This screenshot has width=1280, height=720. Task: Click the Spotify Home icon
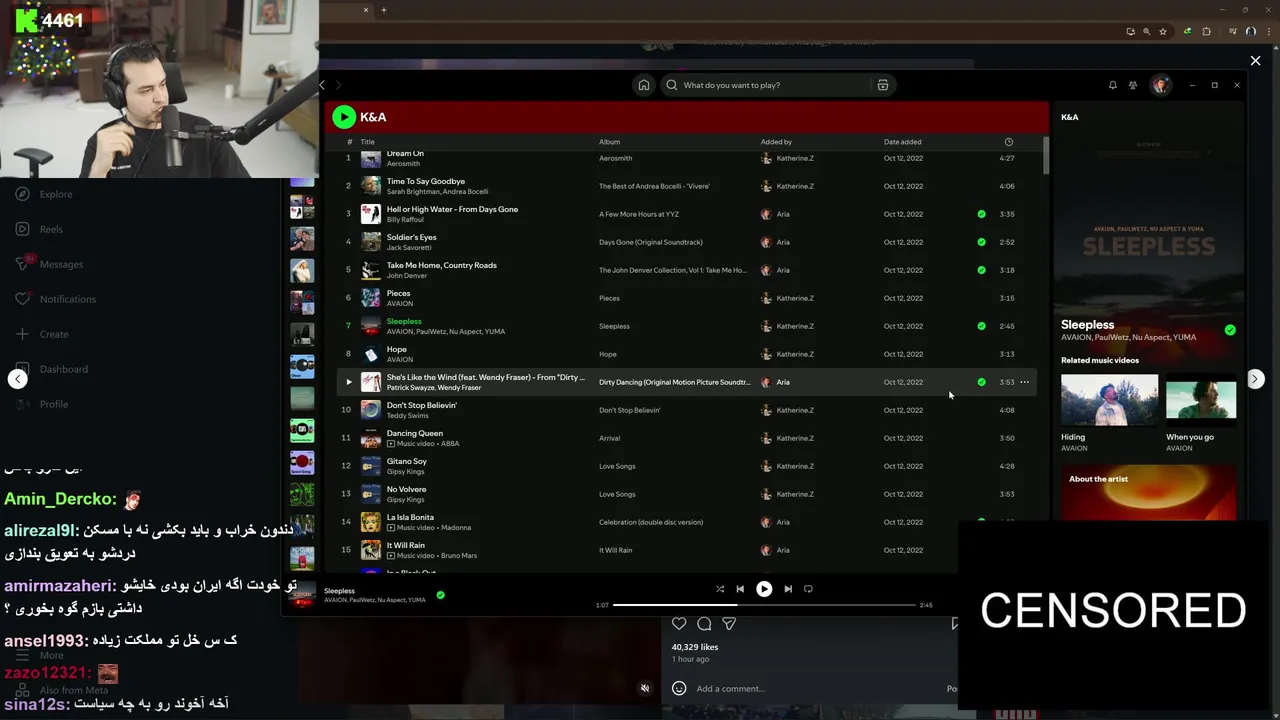pyautogui.click(x=644, y=85)
